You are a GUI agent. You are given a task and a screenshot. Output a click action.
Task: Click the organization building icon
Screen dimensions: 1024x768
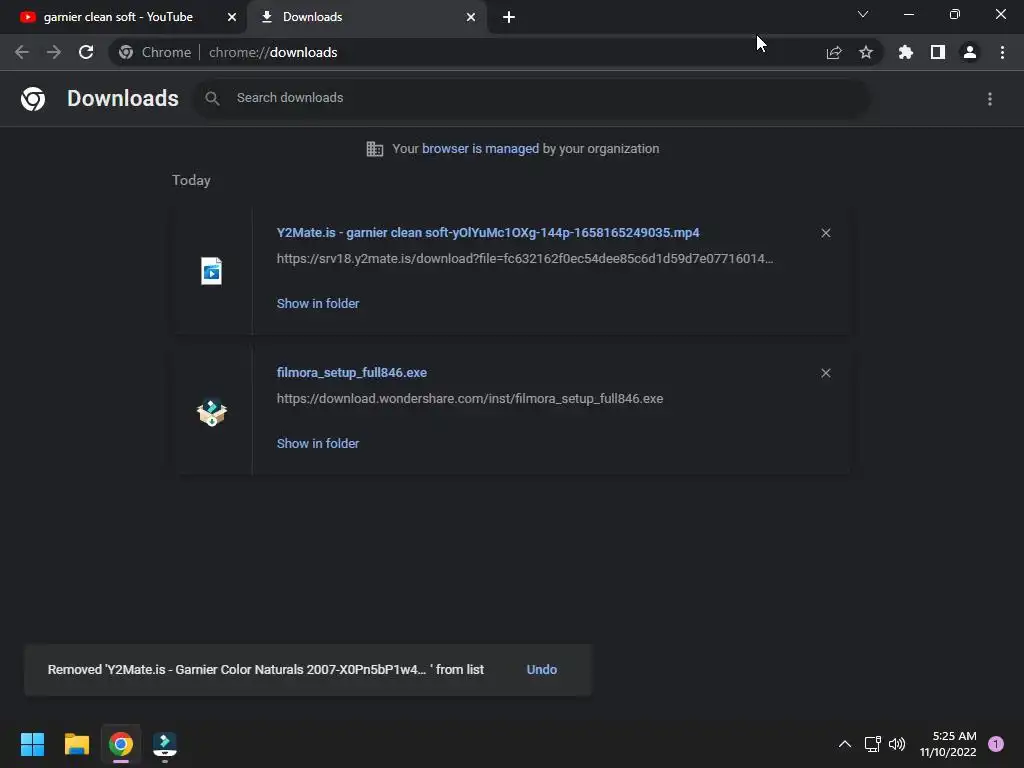point(375,149)
